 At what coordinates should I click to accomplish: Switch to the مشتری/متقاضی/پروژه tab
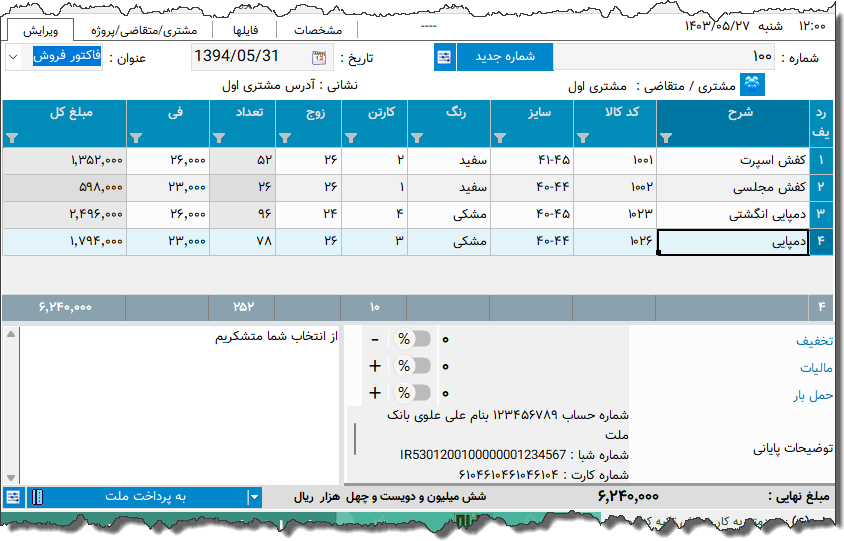pyautogui.click(x=144, y=30)
